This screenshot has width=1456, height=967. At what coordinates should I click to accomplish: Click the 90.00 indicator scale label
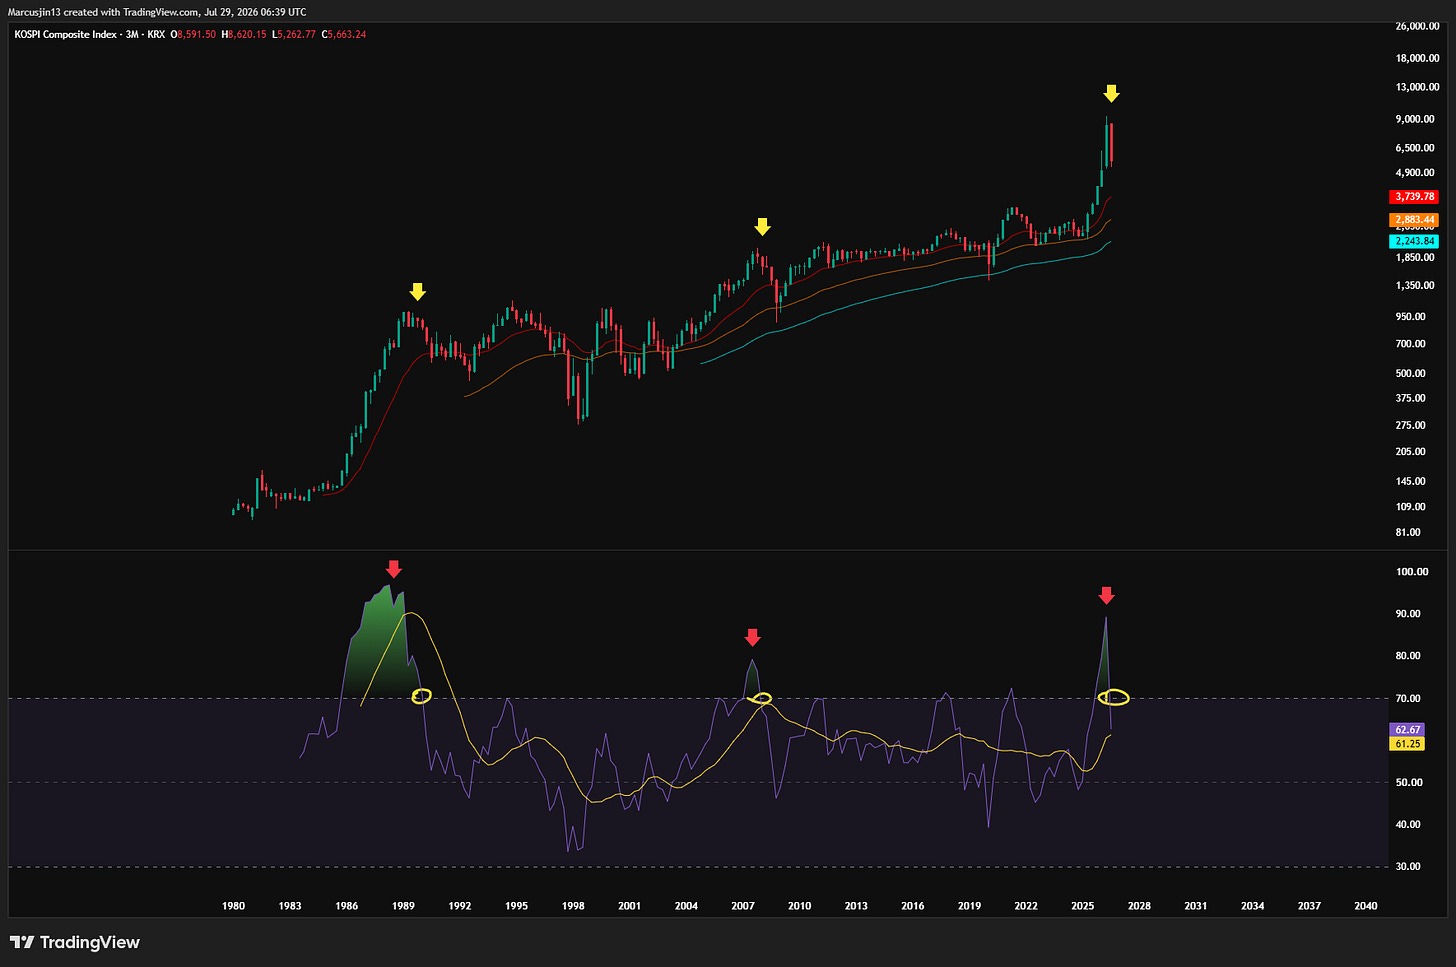(x=1408, y=614)
